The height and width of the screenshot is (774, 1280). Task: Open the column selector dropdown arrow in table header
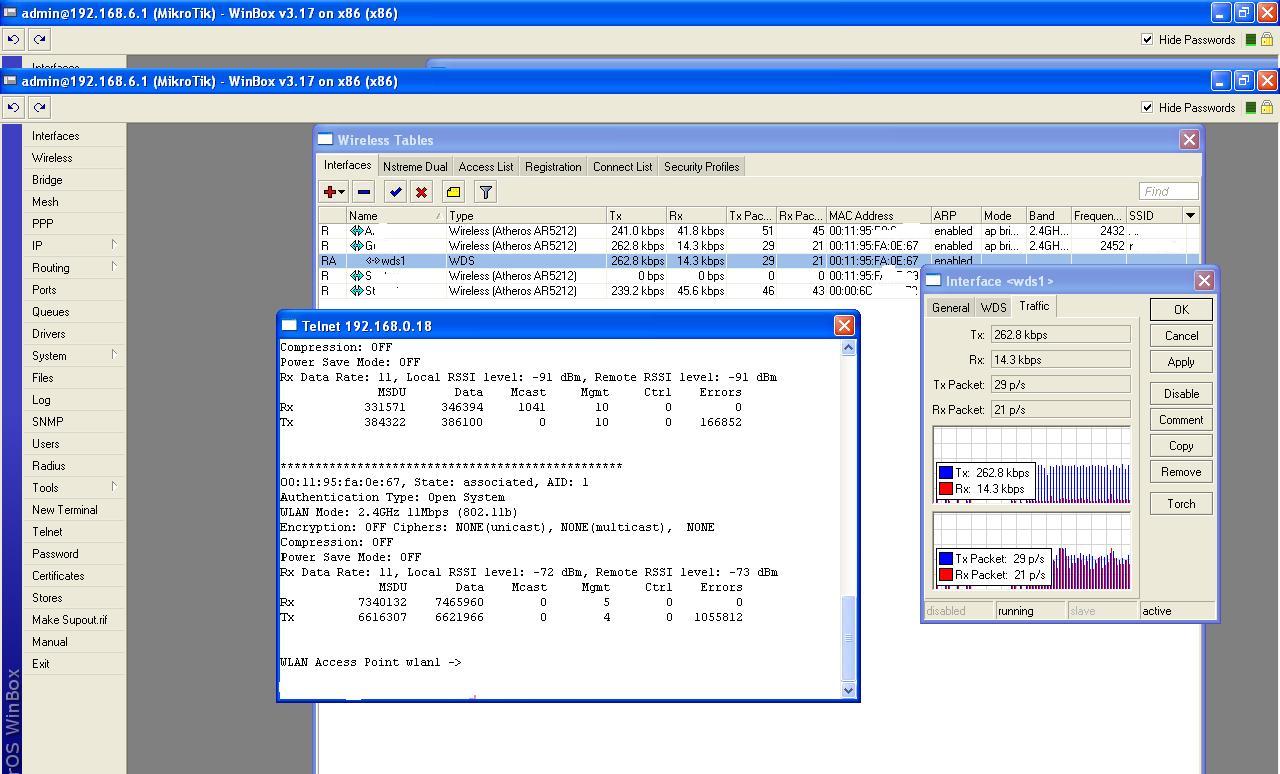coord(1190,215)
